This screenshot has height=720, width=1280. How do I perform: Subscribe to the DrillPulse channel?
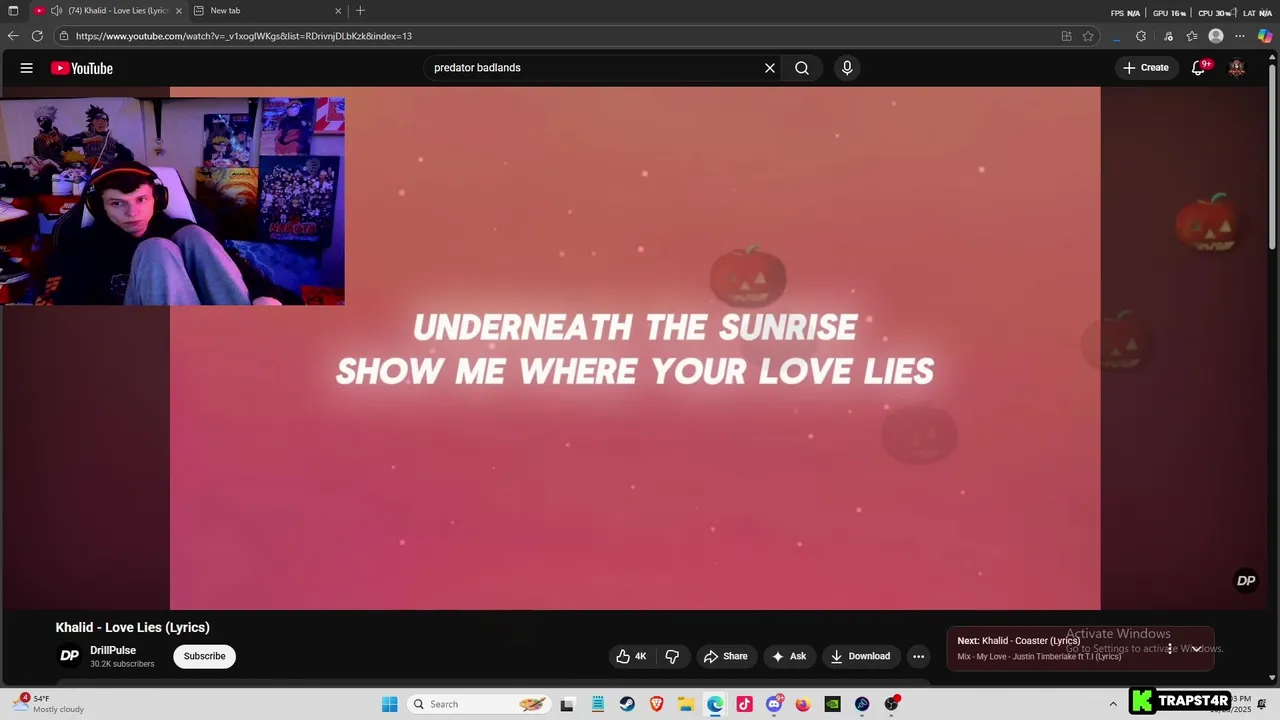tap(204, 656)
